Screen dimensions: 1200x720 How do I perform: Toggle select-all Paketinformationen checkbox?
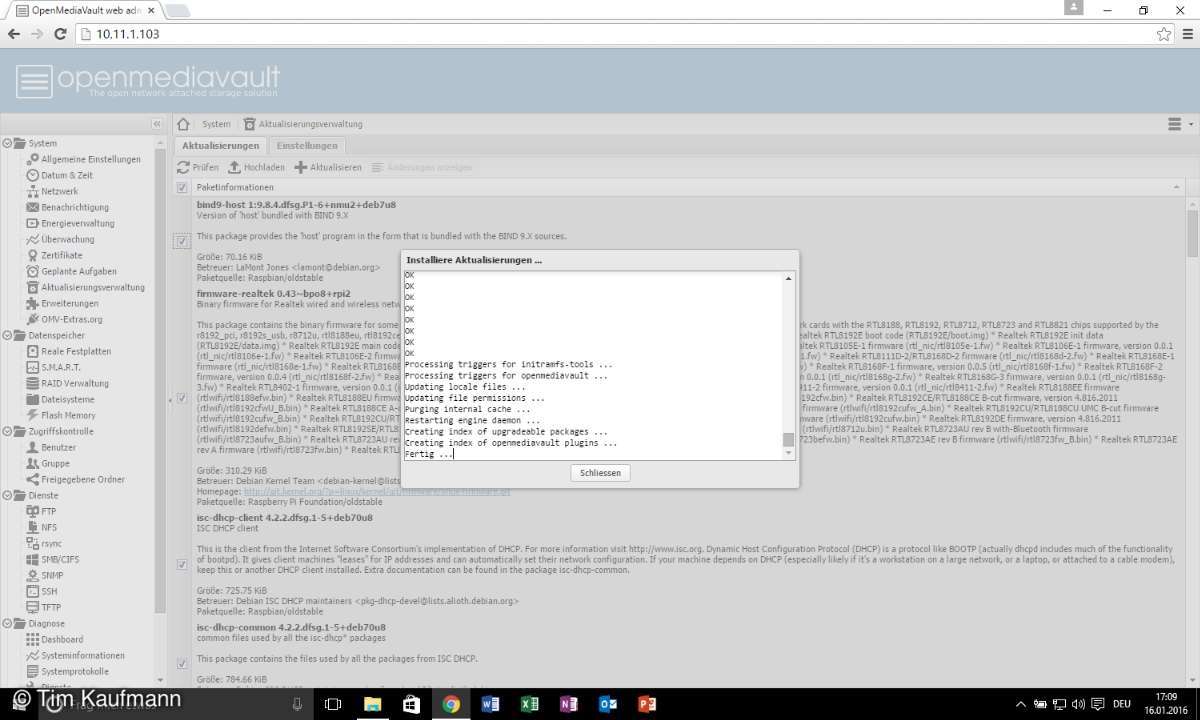(182, 187)
